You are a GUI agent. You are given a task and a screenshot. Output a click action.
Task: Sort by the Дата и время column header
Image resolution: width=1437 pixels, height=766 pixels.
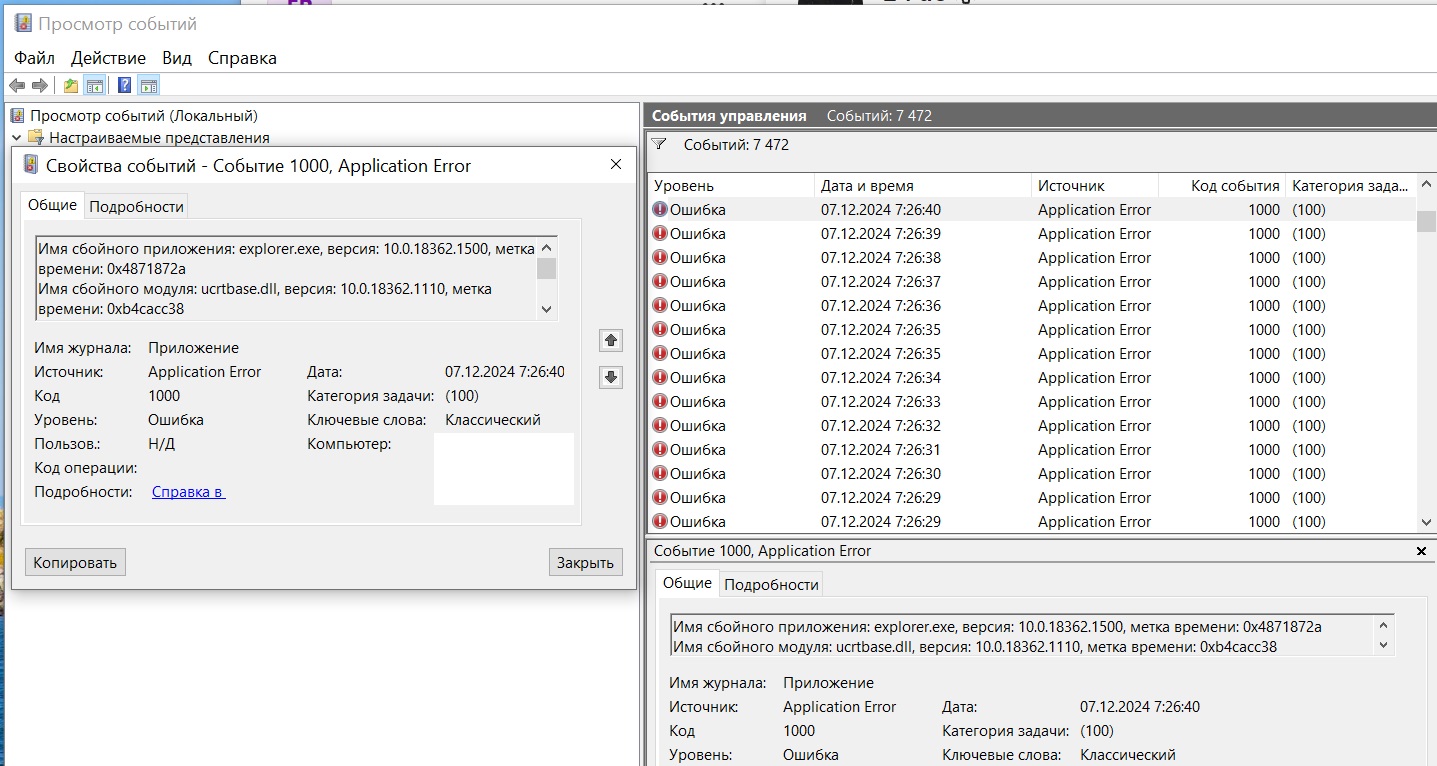tap(923, 186)
